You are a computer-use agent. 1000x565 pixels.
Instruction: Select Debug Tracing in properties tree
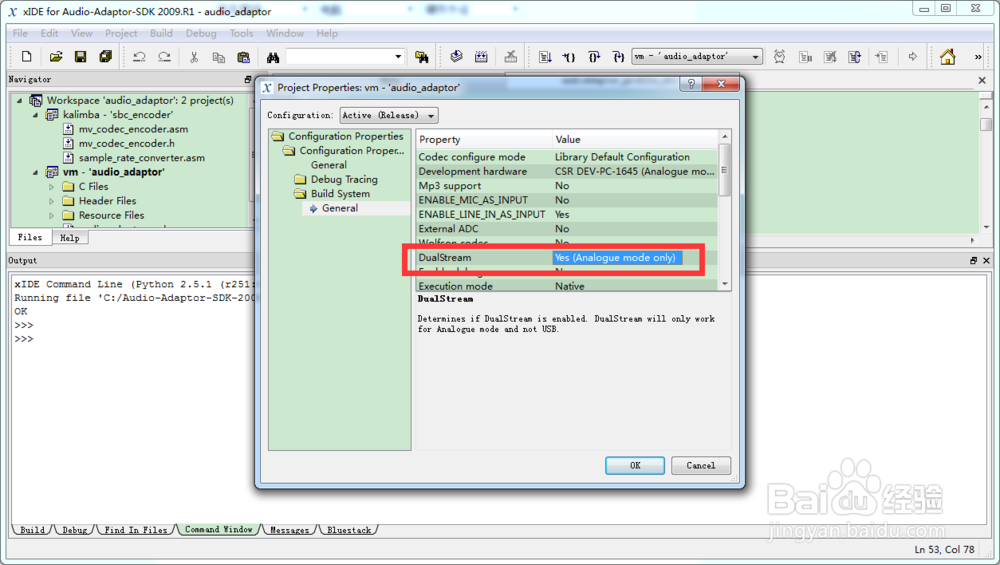coord(344,179)
